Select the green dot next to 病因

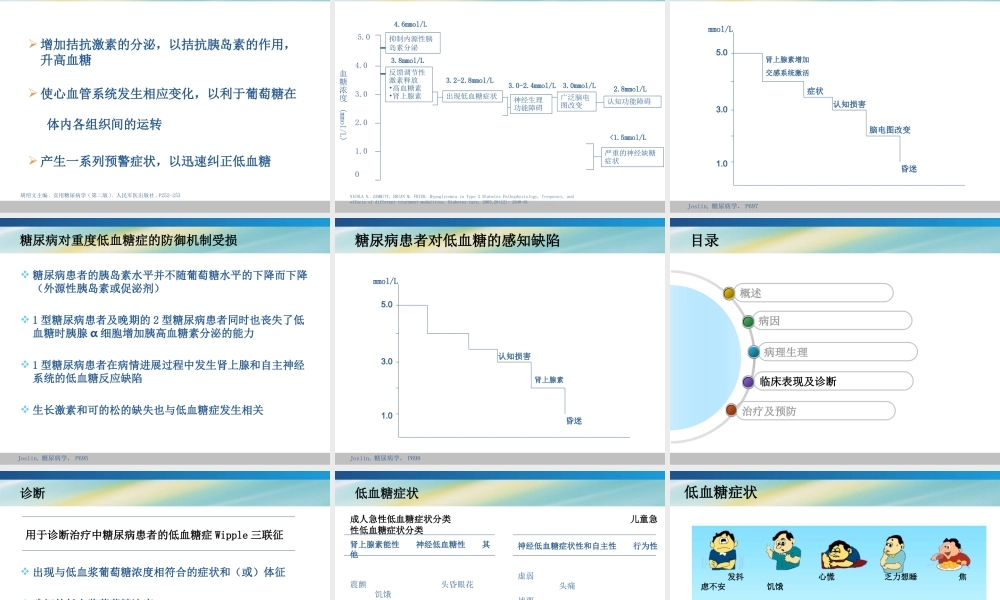tap(748, 321)
